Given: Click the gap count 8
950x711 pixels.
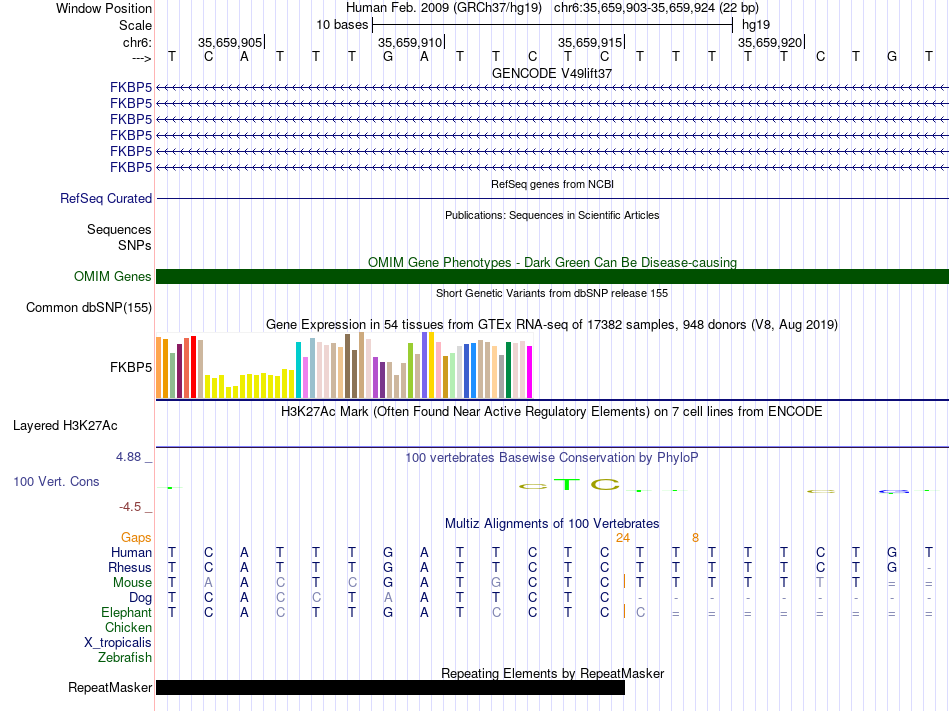Looking at the screenshot, I should pos(696,538).
